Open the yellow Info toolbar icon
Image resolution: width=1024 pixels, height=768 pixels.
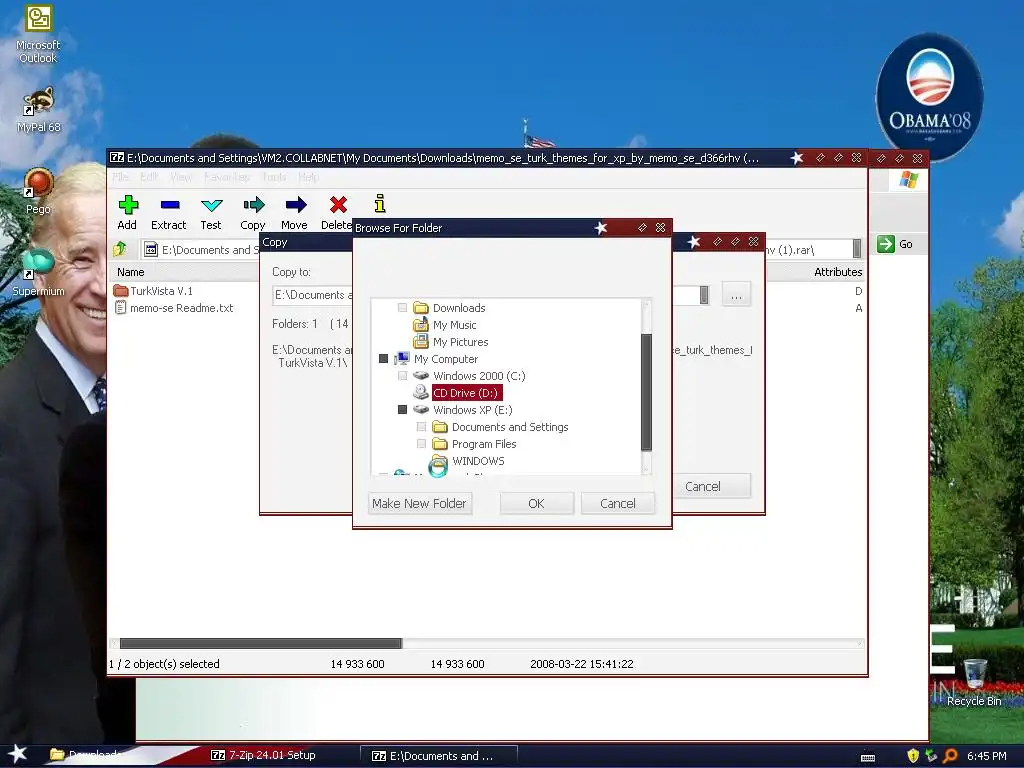pos(380,204)
